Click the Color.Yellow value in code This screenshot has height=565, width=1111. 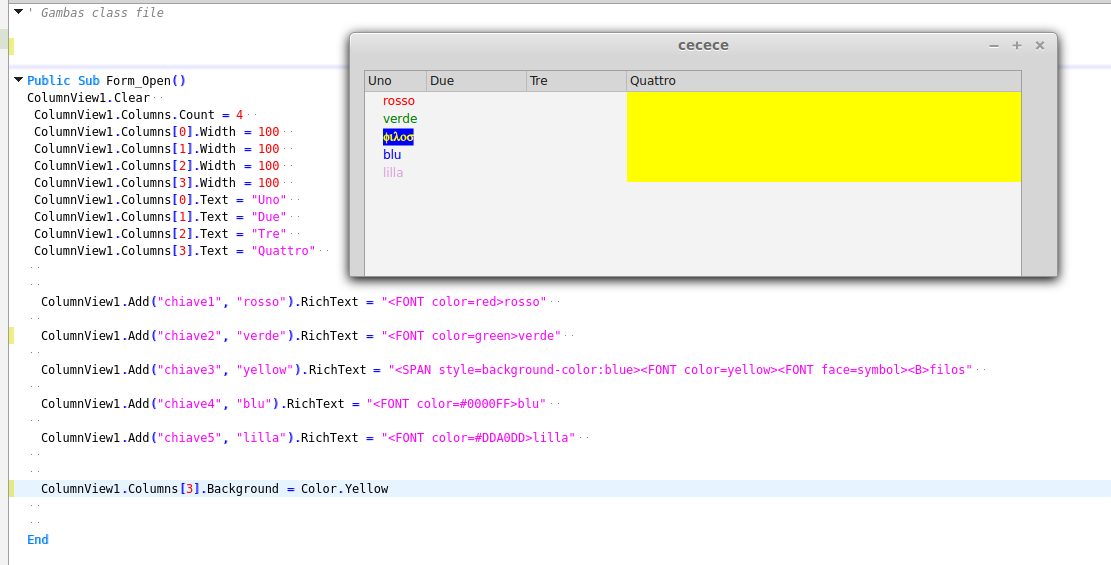point(344,489)
